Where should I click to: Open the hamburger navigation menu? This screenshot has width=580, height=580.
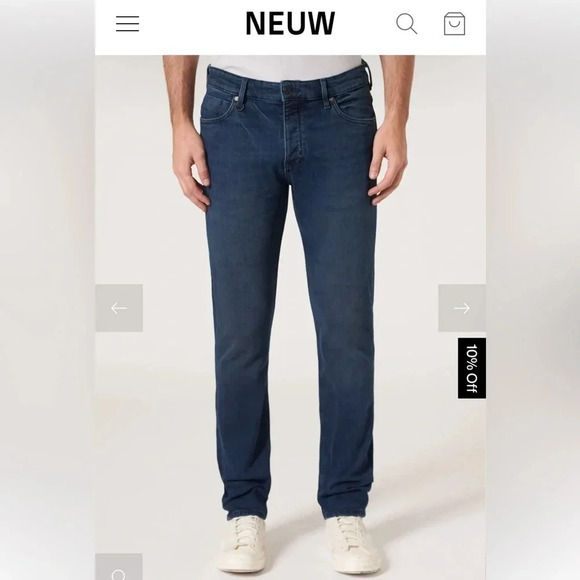coord(128,24)
